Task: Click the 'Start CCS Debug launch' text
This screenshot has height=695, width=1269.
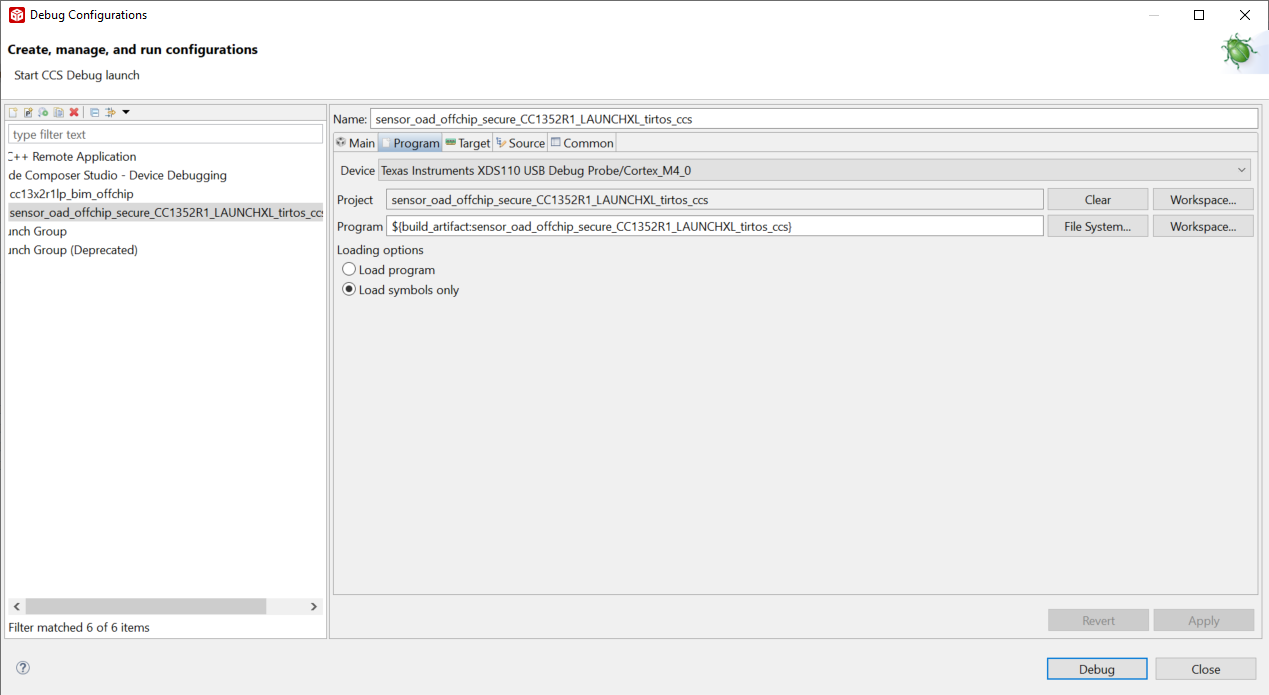Action: 77,75
